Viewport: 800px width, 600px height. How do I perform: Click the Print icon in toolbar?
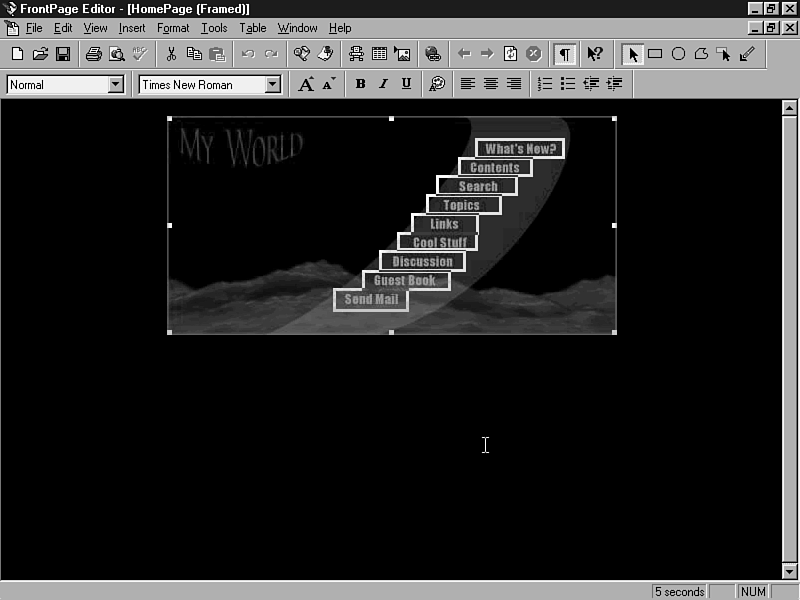[93, 54]
